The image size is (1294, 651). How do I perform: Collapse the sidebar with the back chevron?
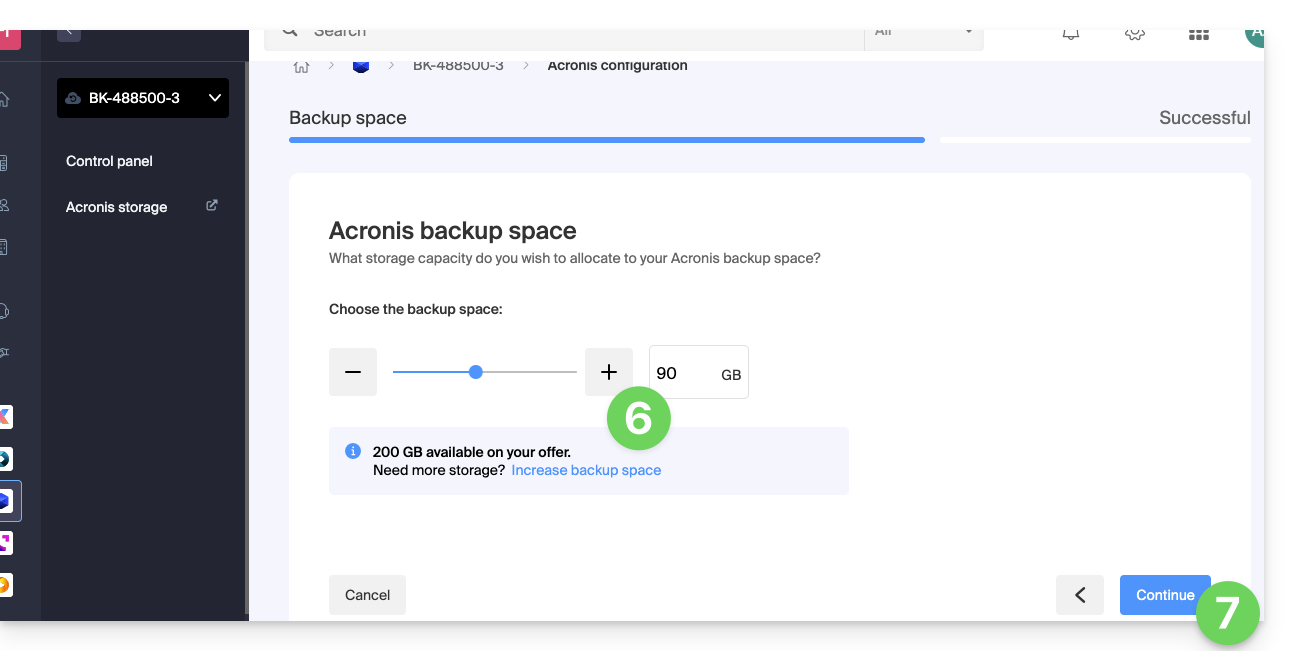coord(68,32)
